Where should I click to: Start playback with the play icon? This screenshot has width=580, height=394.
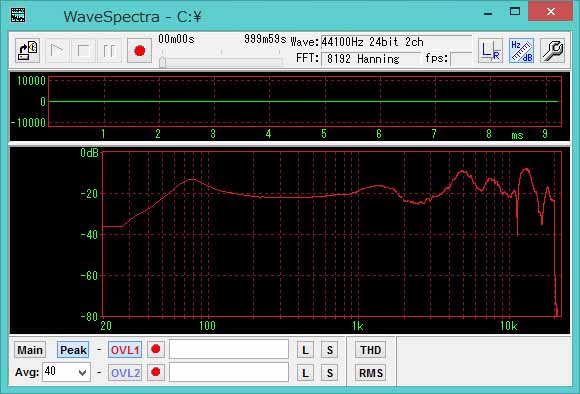pyautogui.click(x=57, y=51)
